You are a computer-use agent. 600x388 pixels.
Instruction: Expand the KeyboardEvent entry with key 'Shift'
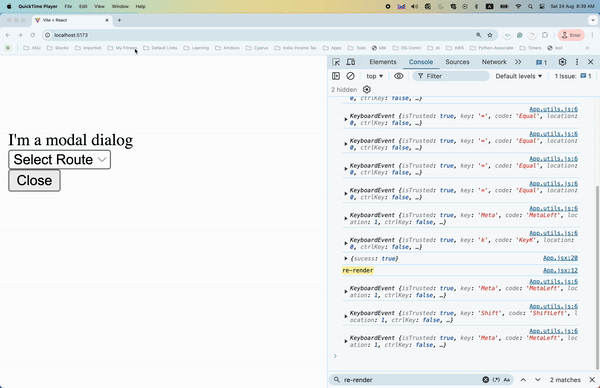pyautogui.click(x=346, y=316)
